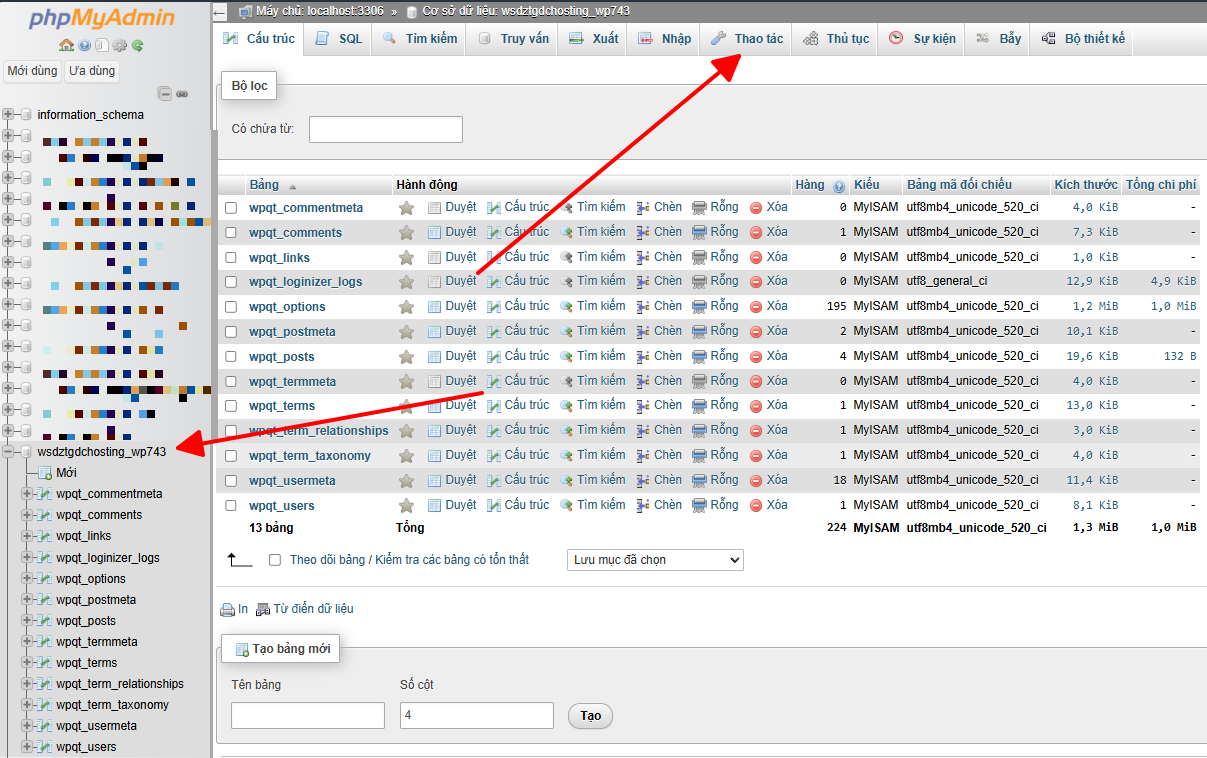Mark wpqt_options as favorite with star icon
1207x758 pixels.
click(x=406, y=307)
